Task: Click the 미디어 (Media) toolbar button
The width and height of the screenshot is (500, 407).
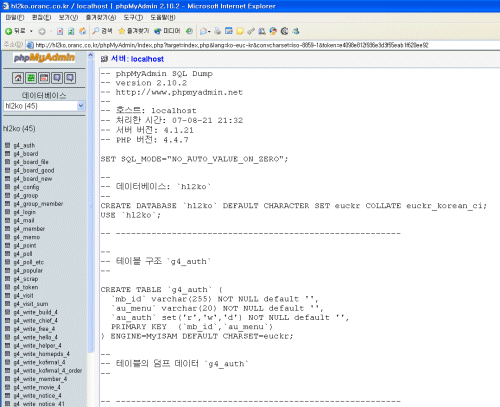Action: tap(167, 31)
